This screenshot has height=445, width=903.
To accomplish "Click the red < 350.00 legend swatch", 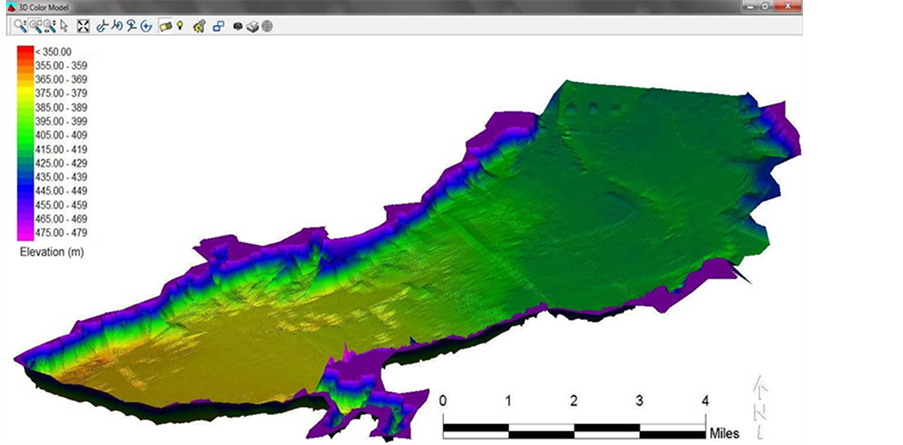I will tap(24, 51).
